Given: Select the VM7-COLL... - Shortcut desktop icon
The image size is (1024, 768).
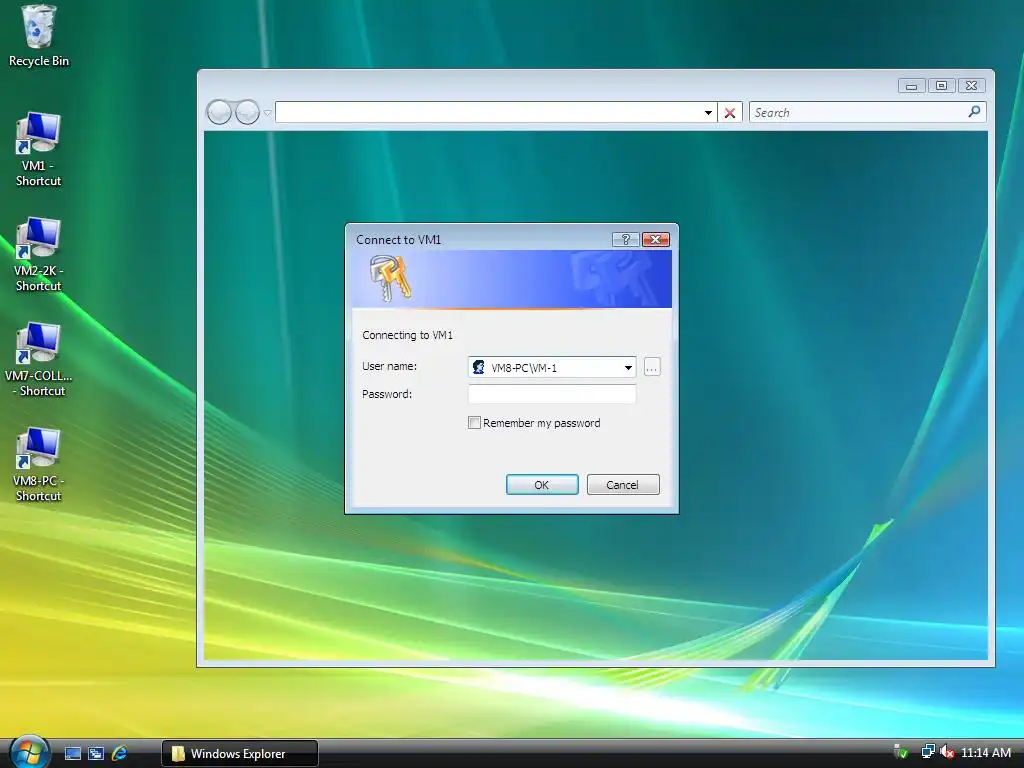Looking at the screenshot, I should (x=38, y=360).
